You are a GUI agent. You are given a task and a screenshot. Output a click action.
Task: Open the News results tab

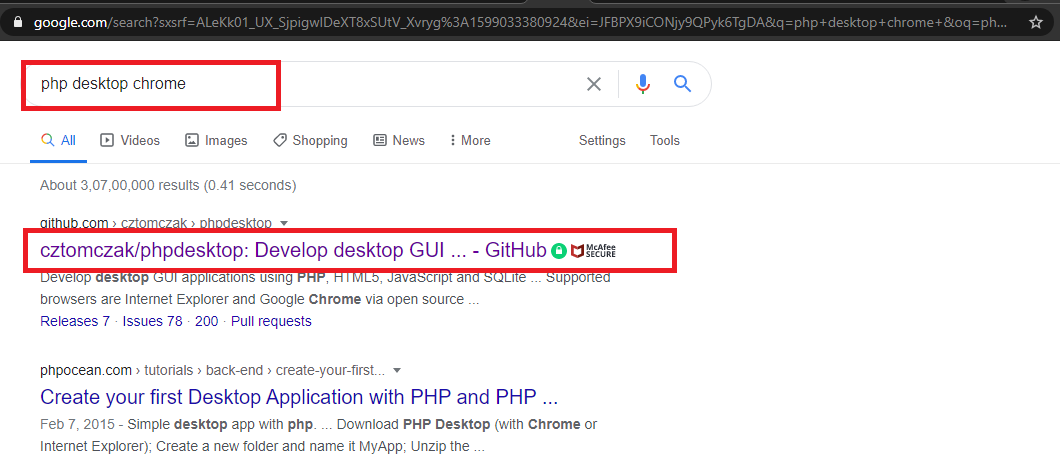(x=399, y=141)
